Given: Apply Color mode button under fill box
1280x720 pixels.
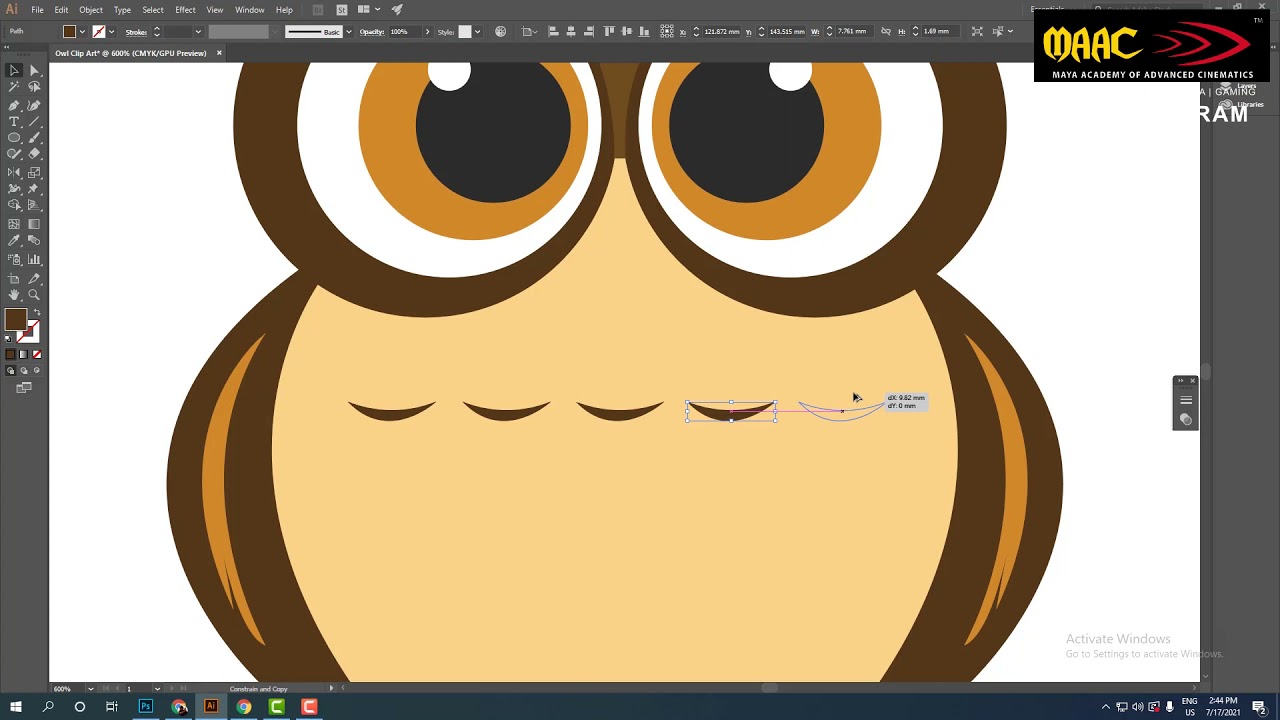Looking at the screenshot, I should coord(11,354).
